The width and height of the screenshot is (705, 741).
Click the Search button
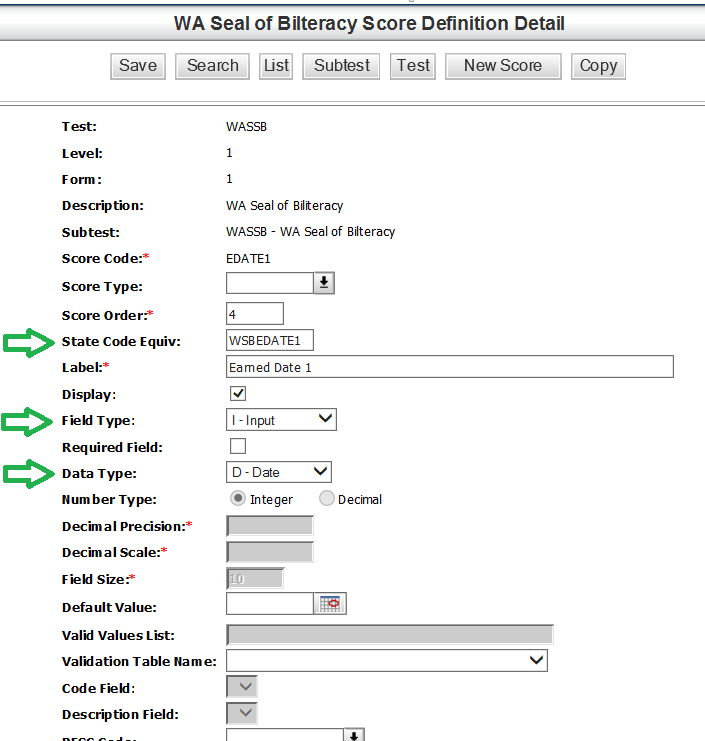pos(212,66)
